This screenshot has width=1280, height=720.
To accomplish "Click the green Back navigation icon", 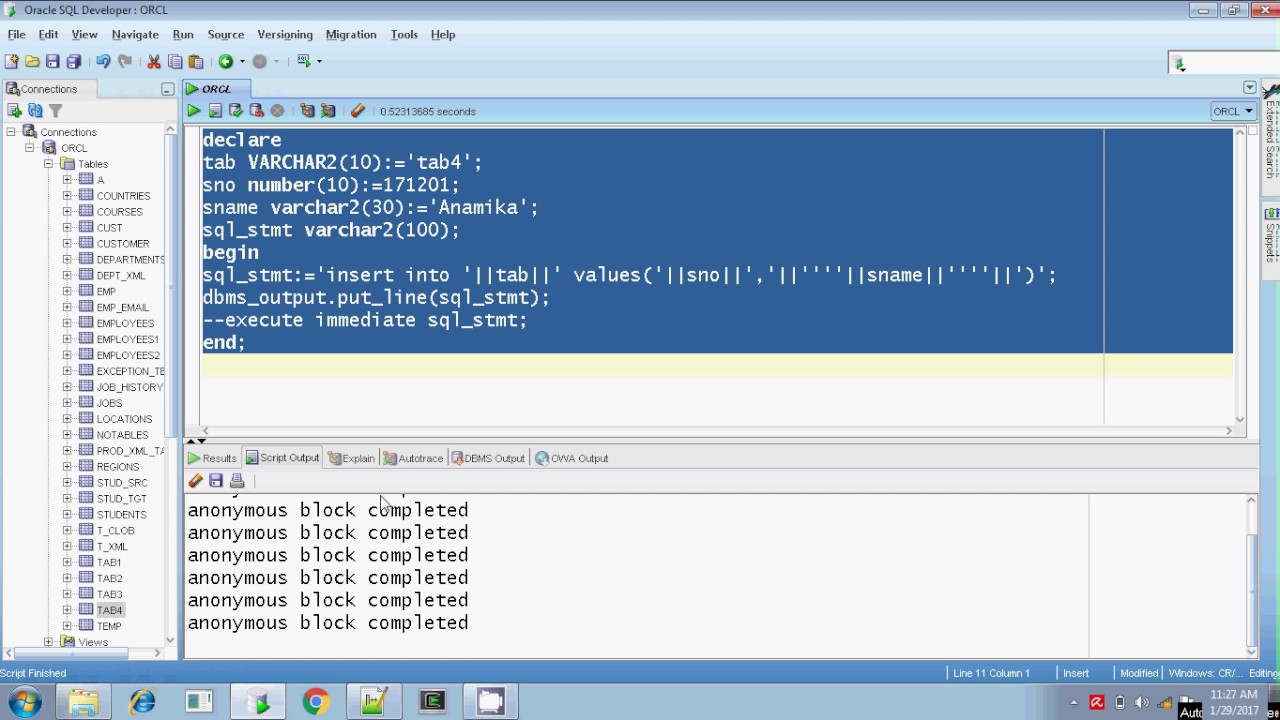I will [226, 61].
